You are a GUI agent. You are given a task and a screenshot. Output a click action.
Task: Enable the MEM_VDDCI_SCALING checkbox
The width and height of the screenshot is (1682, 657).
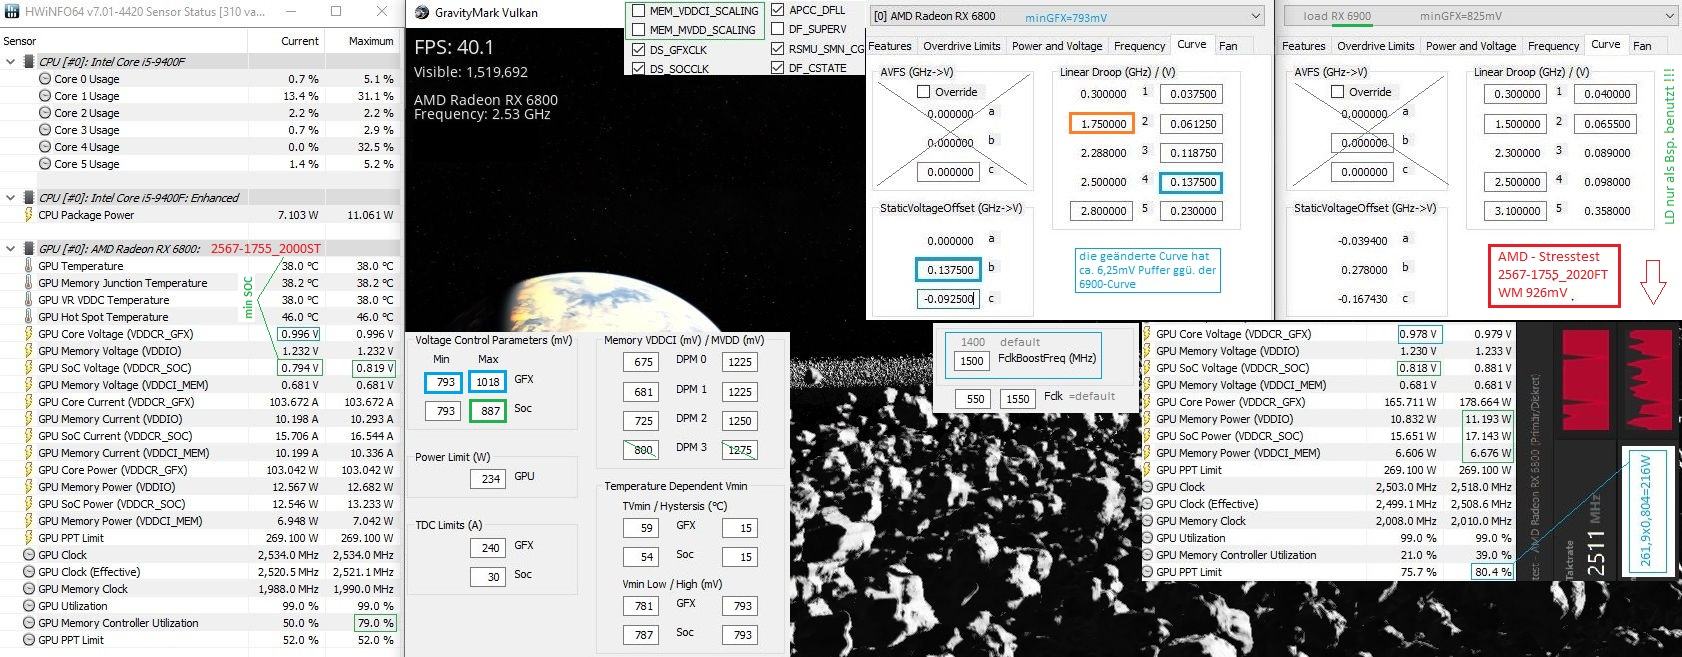click(638, 11)
